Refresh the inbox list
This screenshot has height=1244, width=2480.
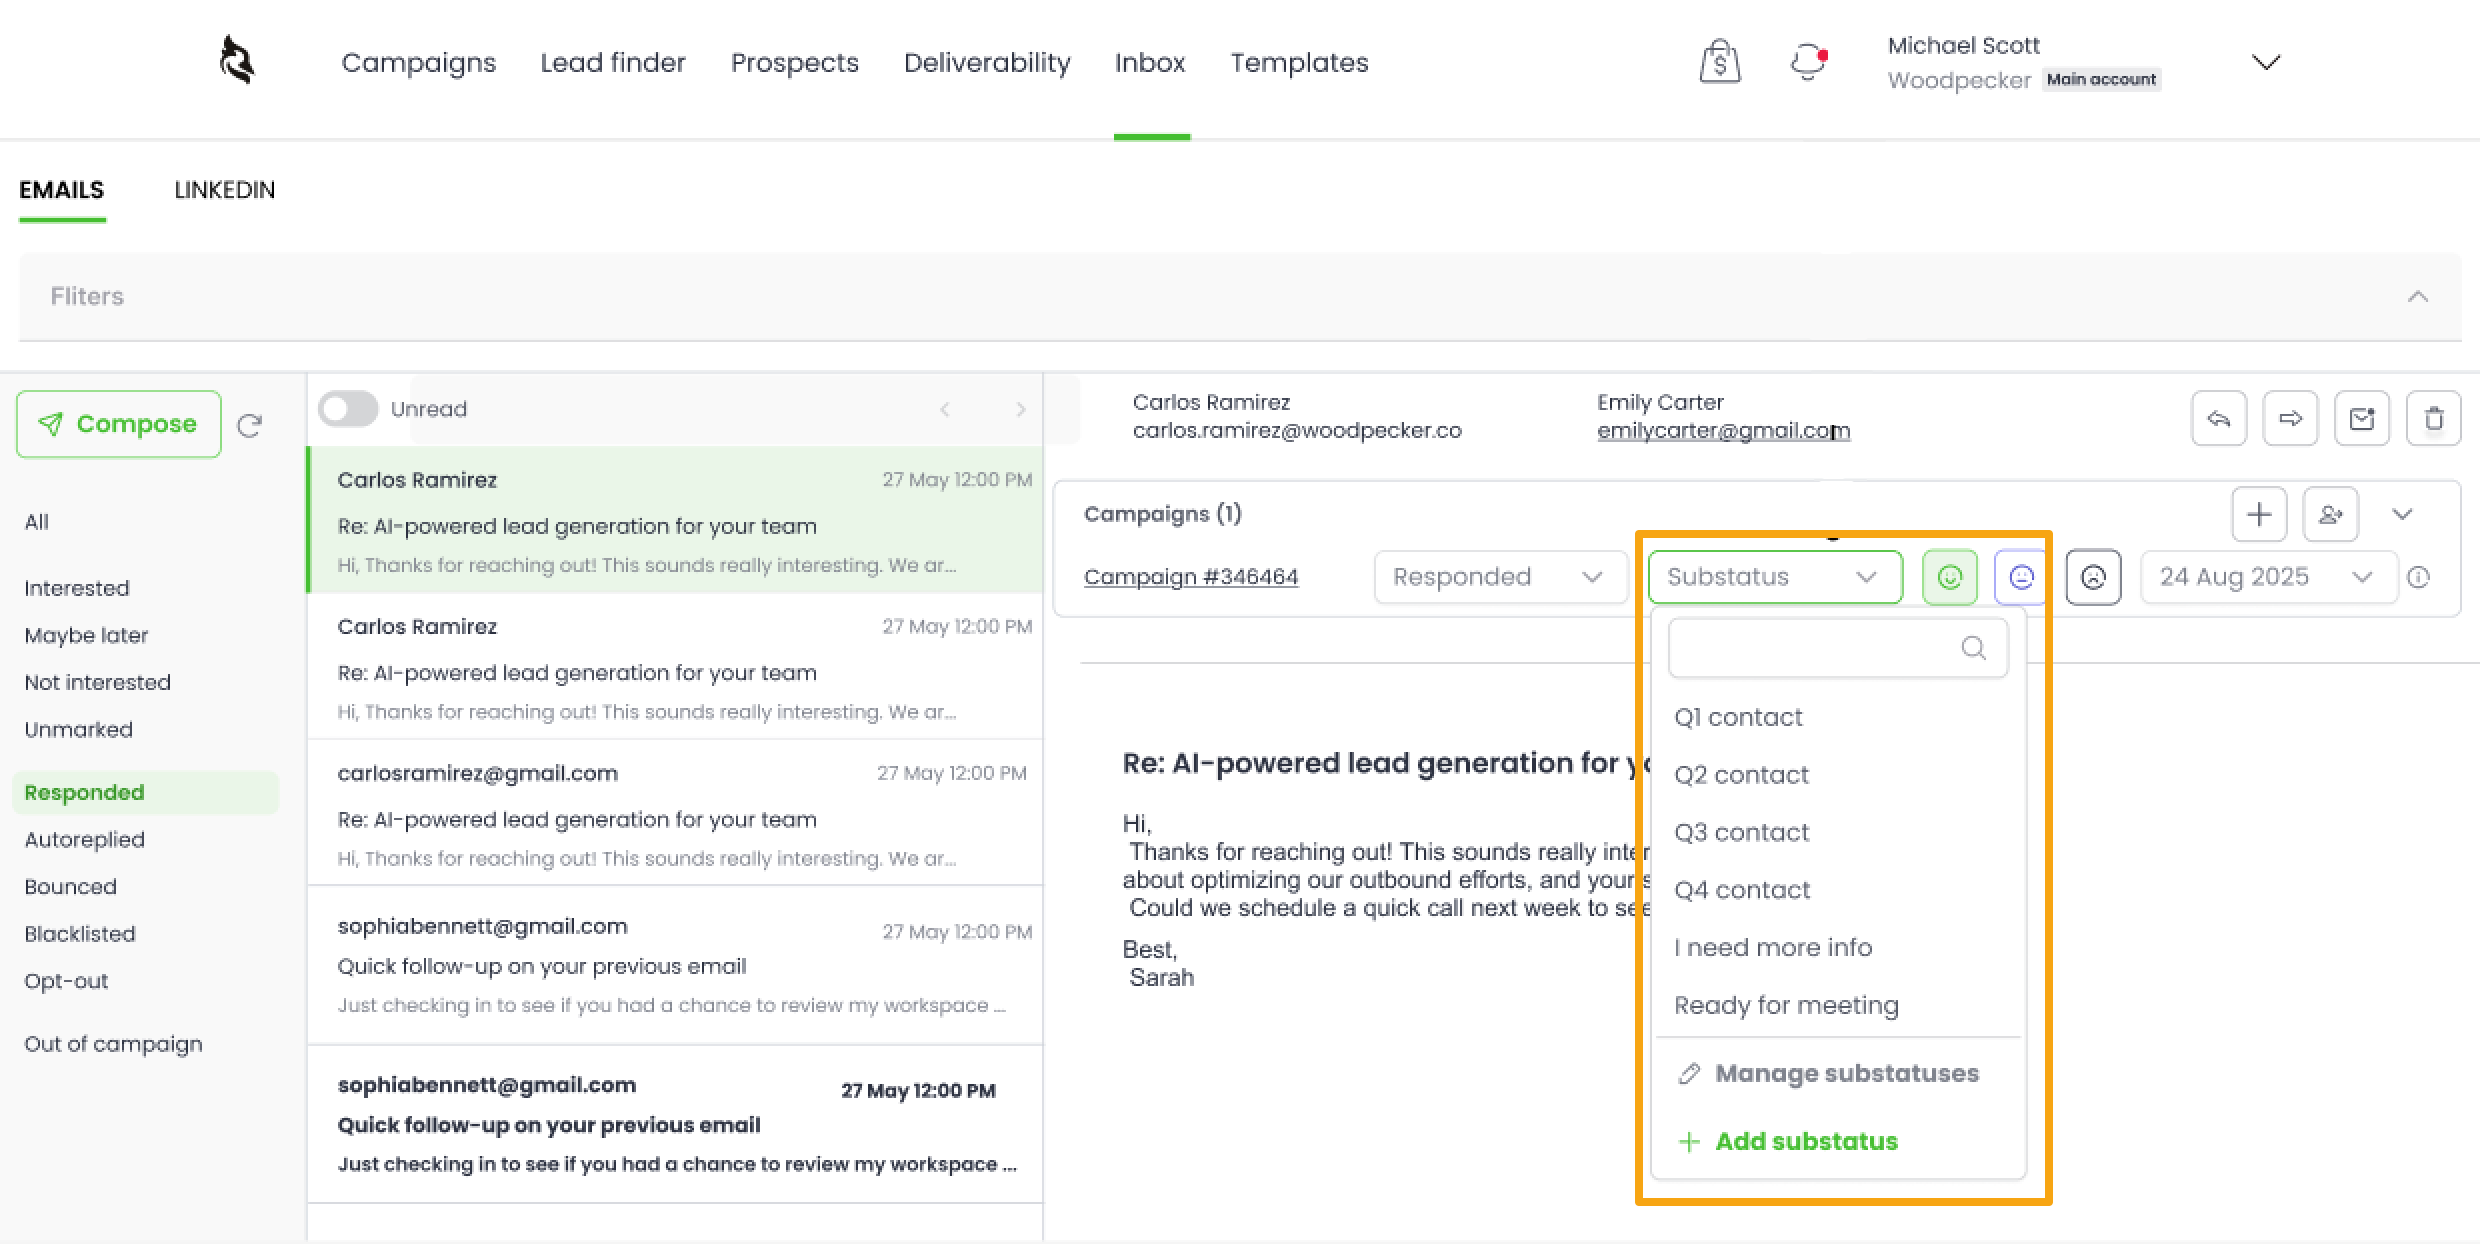click(x=249, y=426)
